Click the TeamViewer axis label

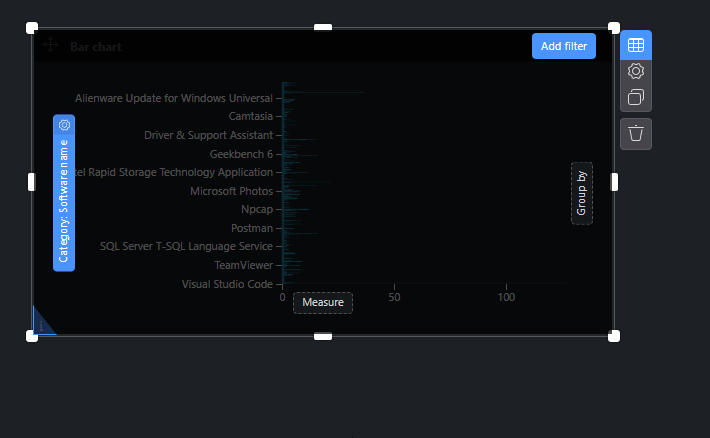point(244,265)
